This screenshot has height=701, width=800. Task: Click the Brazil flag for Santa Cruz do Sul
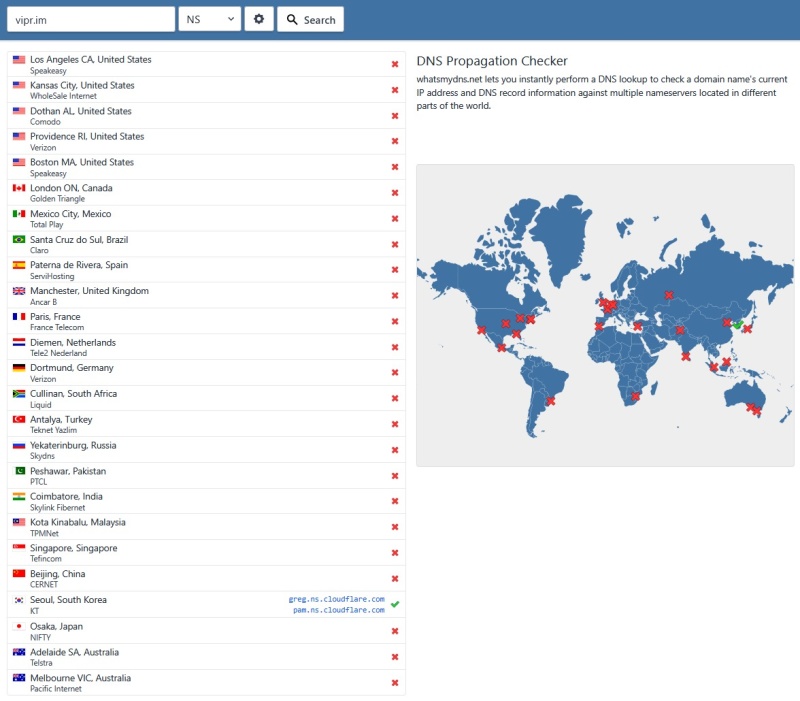pyautogui.click(x=19, y=239)
